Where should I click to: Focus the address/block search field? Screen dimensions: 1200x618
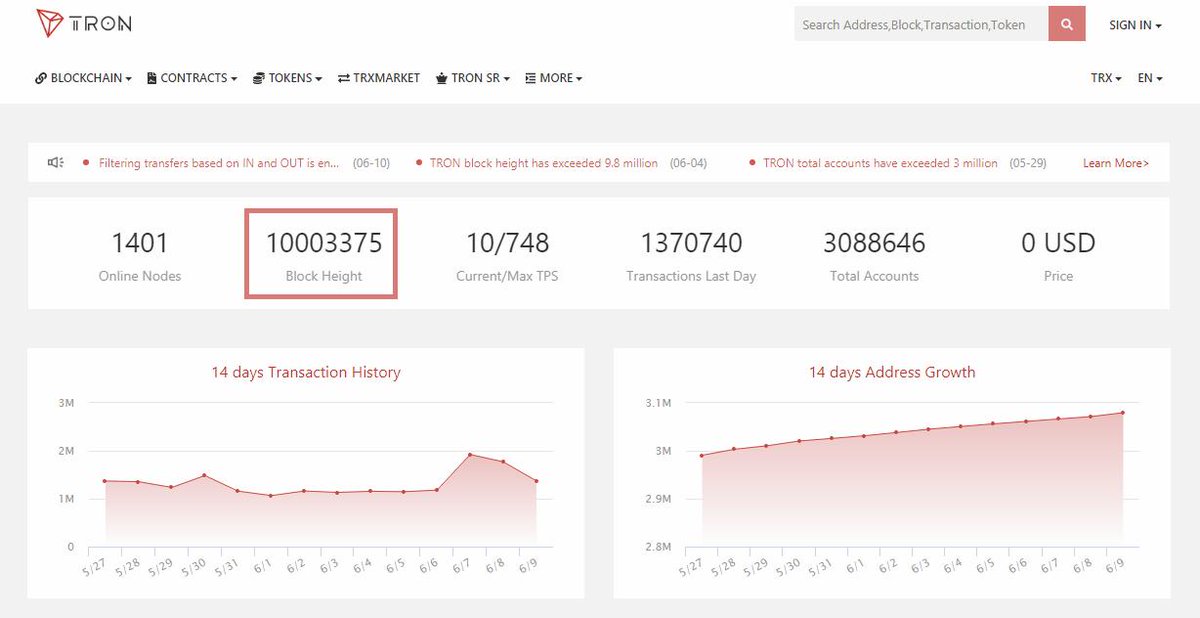pos(921,24)
